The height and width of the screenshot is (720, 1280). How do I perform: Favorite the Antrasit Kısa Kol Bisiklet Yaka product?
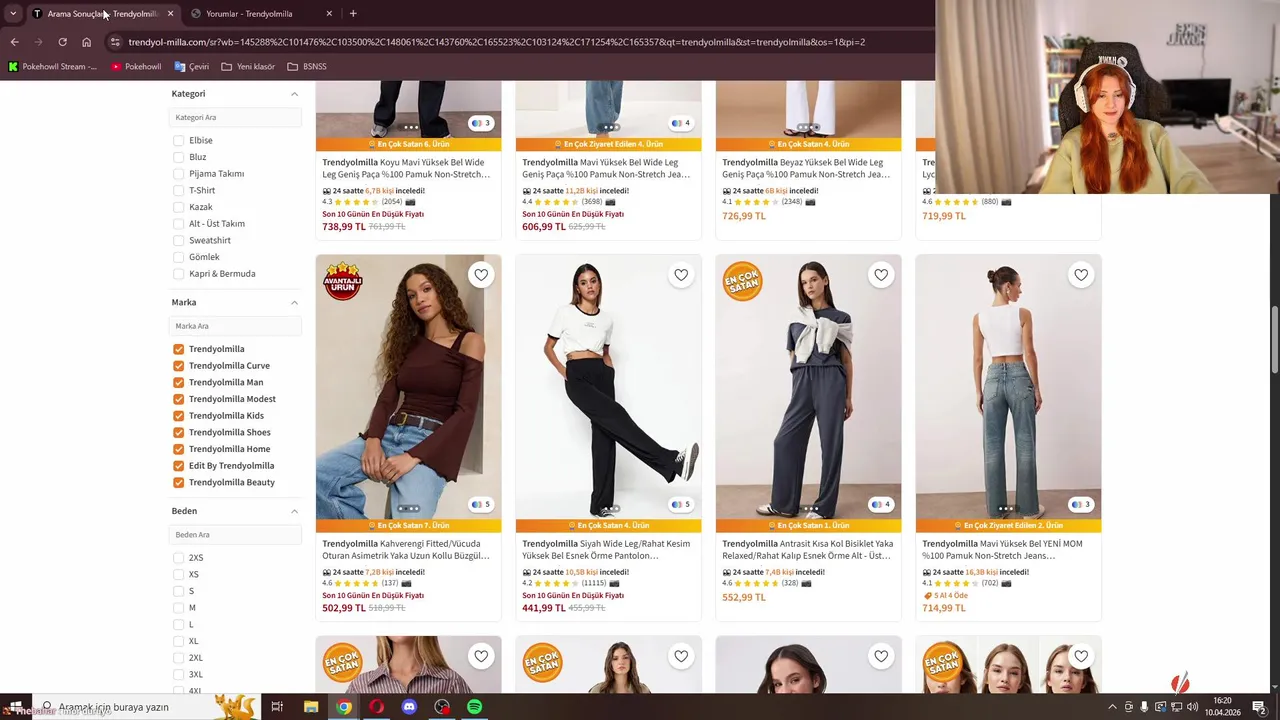(x=881, y=275)
